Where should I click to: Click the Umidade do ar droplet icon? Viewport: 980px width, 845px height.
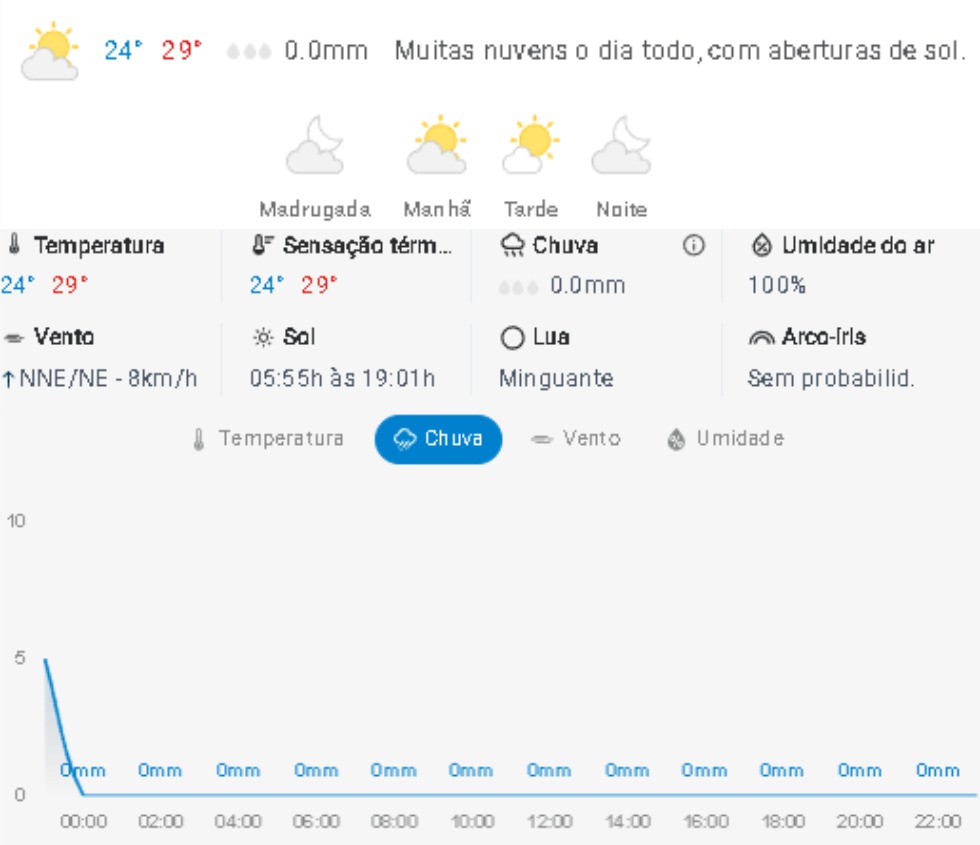(762, 246)
